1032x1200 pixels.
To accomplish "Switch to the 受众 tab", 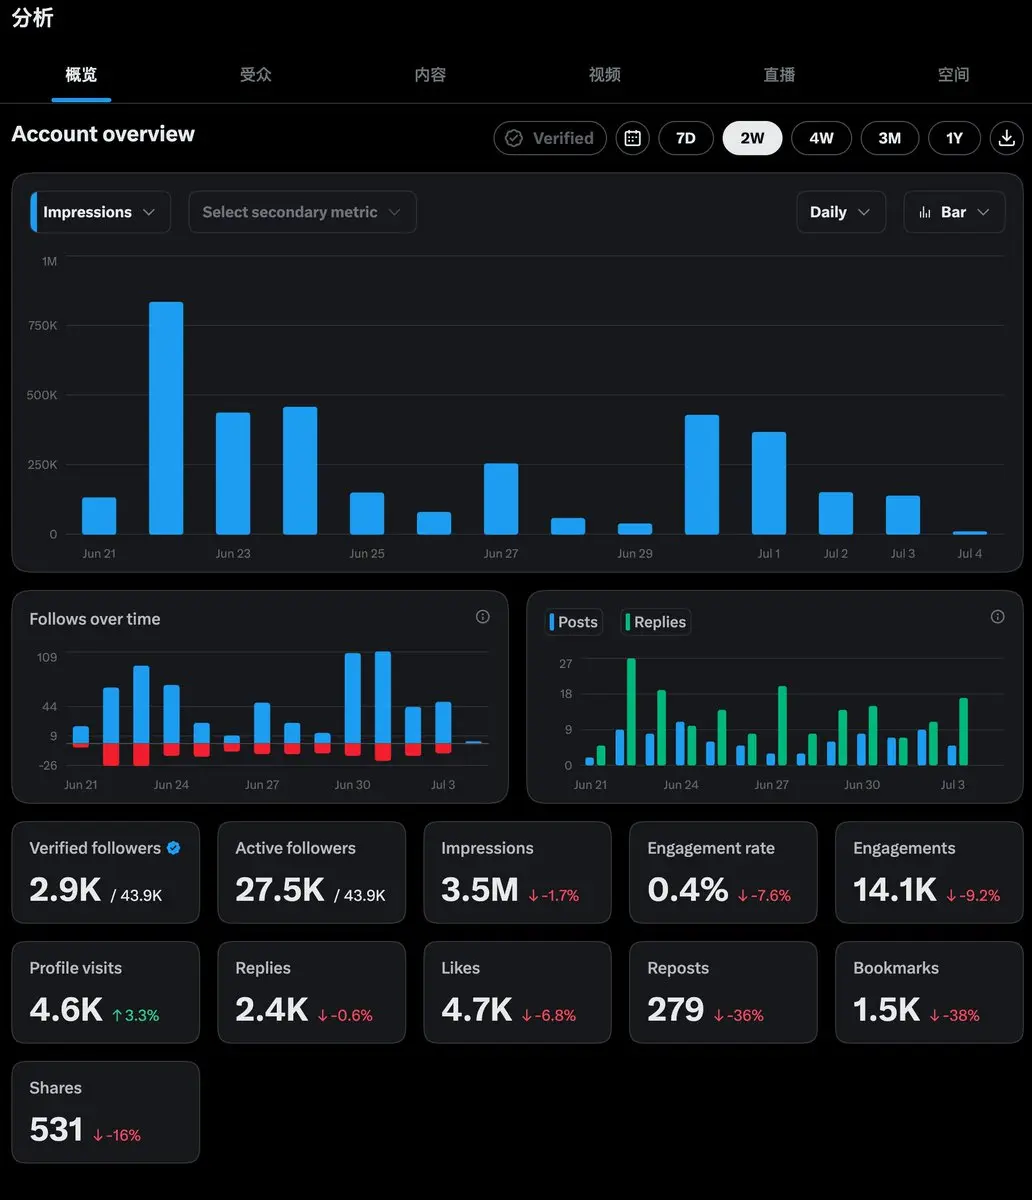I will coord(256,75).
